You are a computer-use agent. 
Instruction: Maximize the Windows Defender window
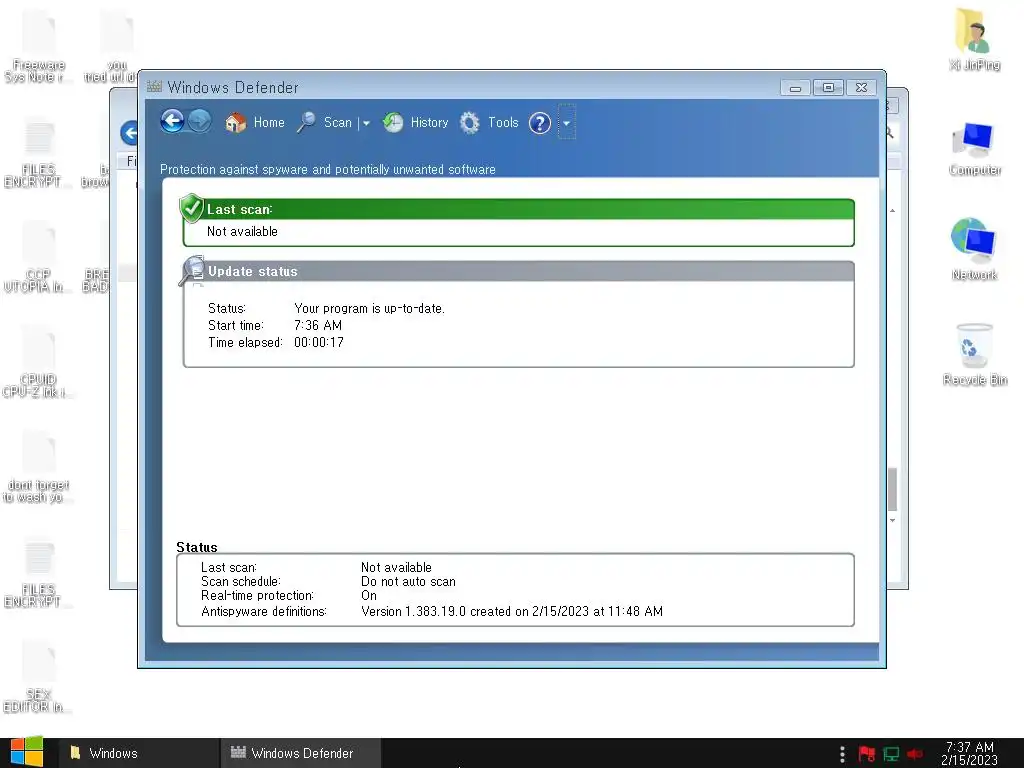pos(828,88)
